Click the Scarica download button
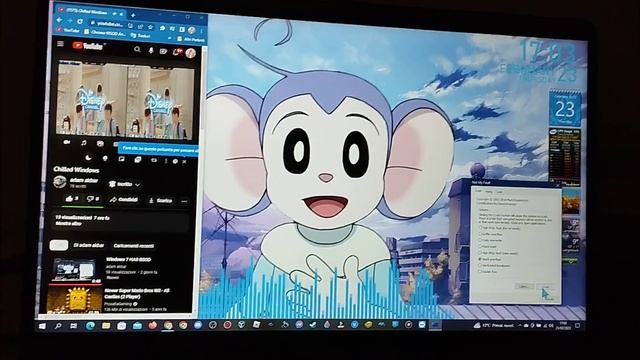Screen dimensions: 640x360 coord(160,200)
